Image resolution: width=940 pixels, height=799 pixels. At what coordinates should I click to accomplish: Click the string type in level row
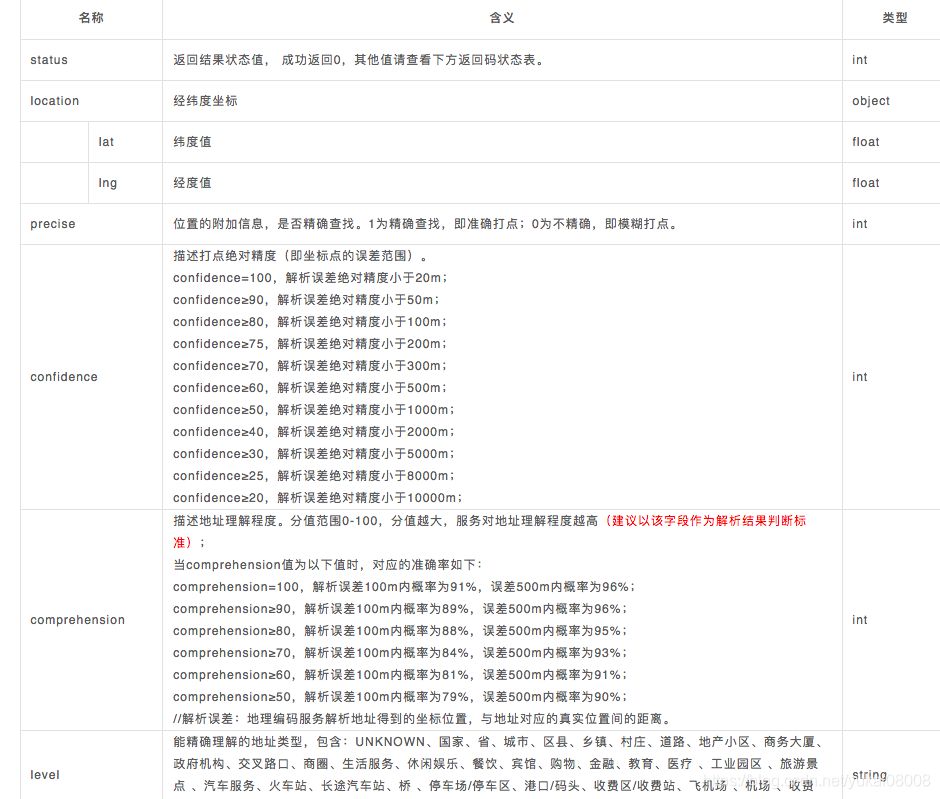869,774
